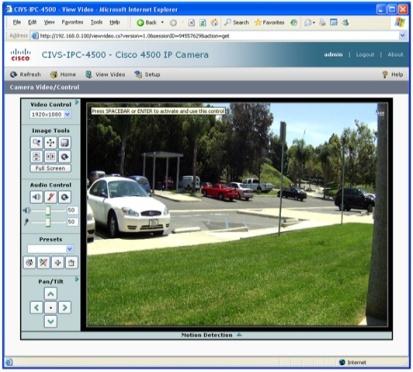Viewport: 413px width, 372px height.
Task: Open the Back button history dropdown arrow
Action: [x=162, y=22]
